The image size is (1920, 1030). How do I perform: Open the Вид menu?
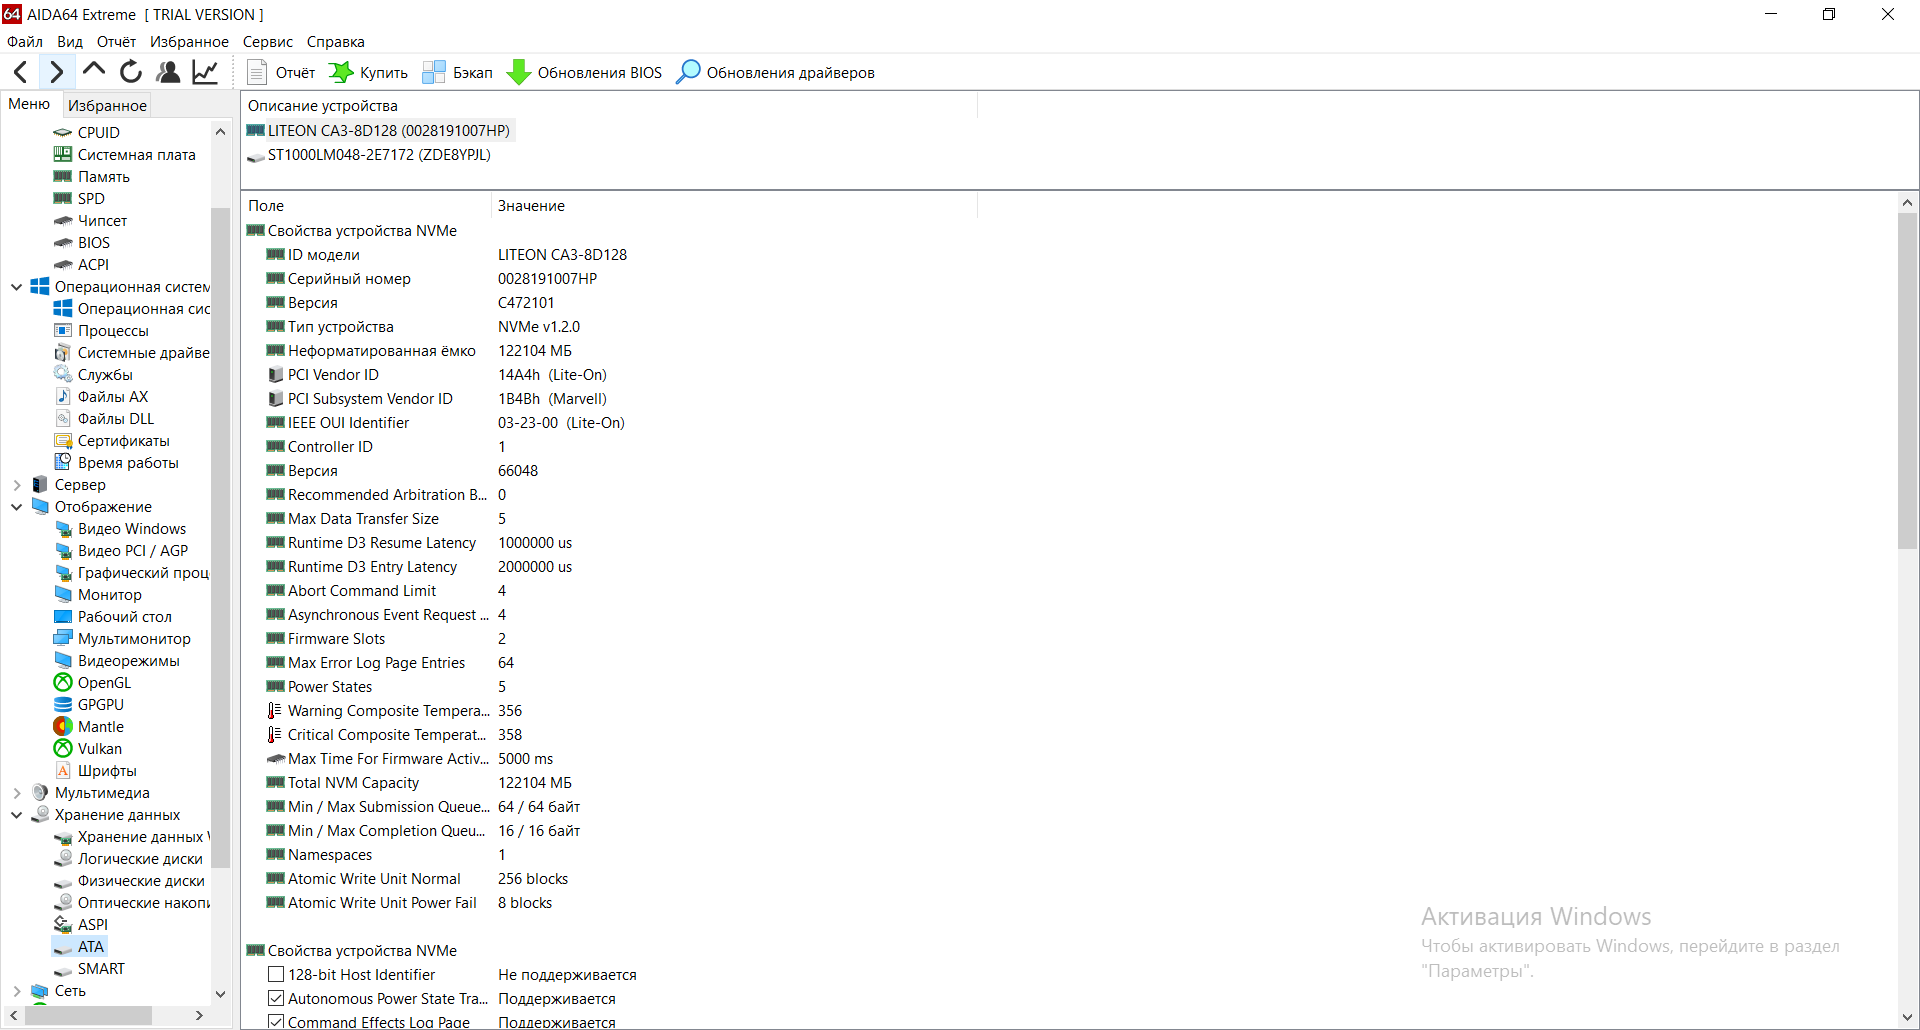pos(70,42)
